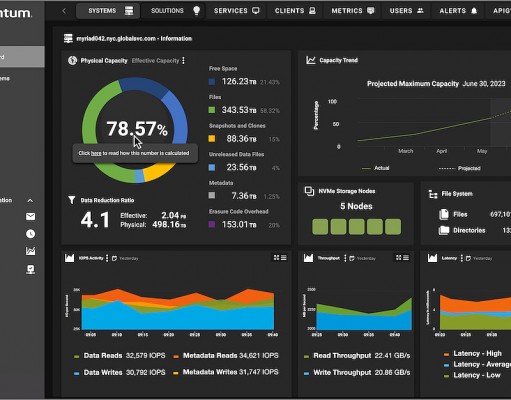Open the Throughput three-dot menu
The image size is (511, 400).
pos(345,258)
